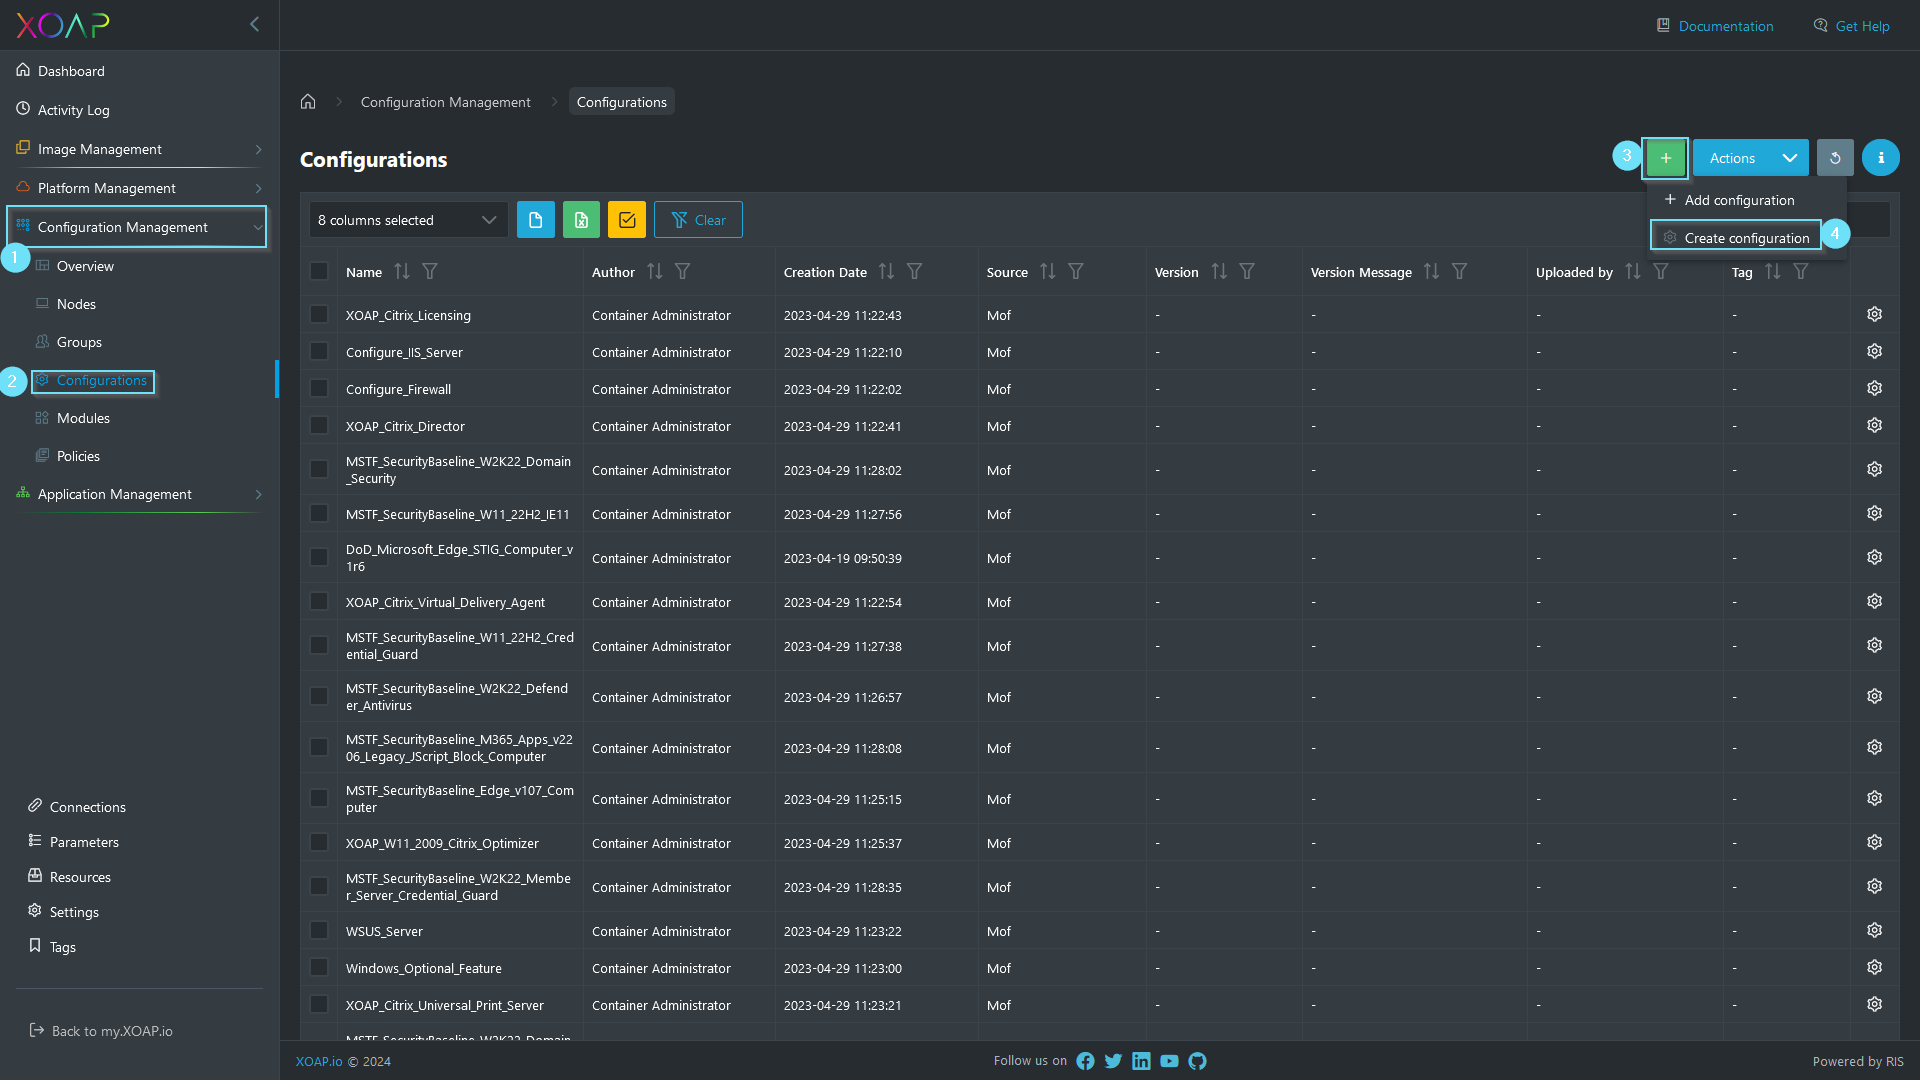This screenshot has height=1080, width=1920.
Task: Click the green plus button above the table
Action: point(1665,157)
